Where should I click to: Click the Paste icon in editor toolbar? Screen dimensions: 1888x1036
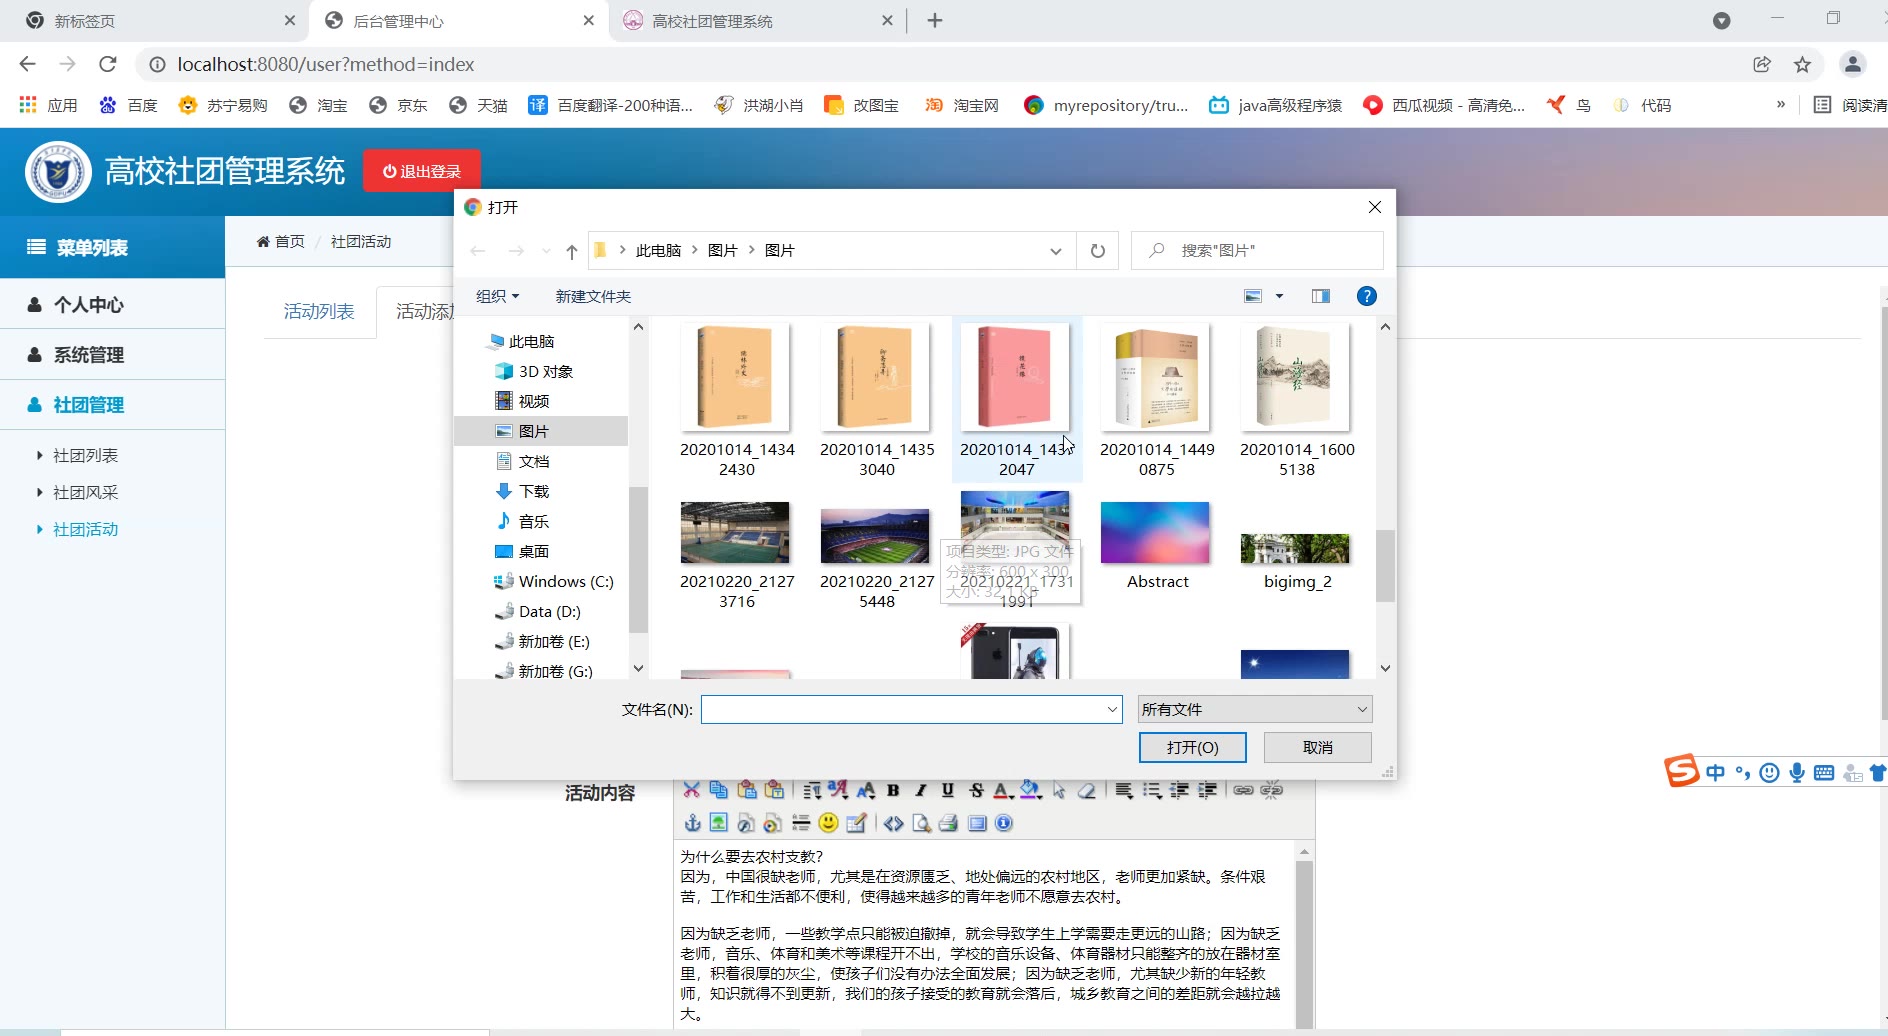[x=746, y=790]
